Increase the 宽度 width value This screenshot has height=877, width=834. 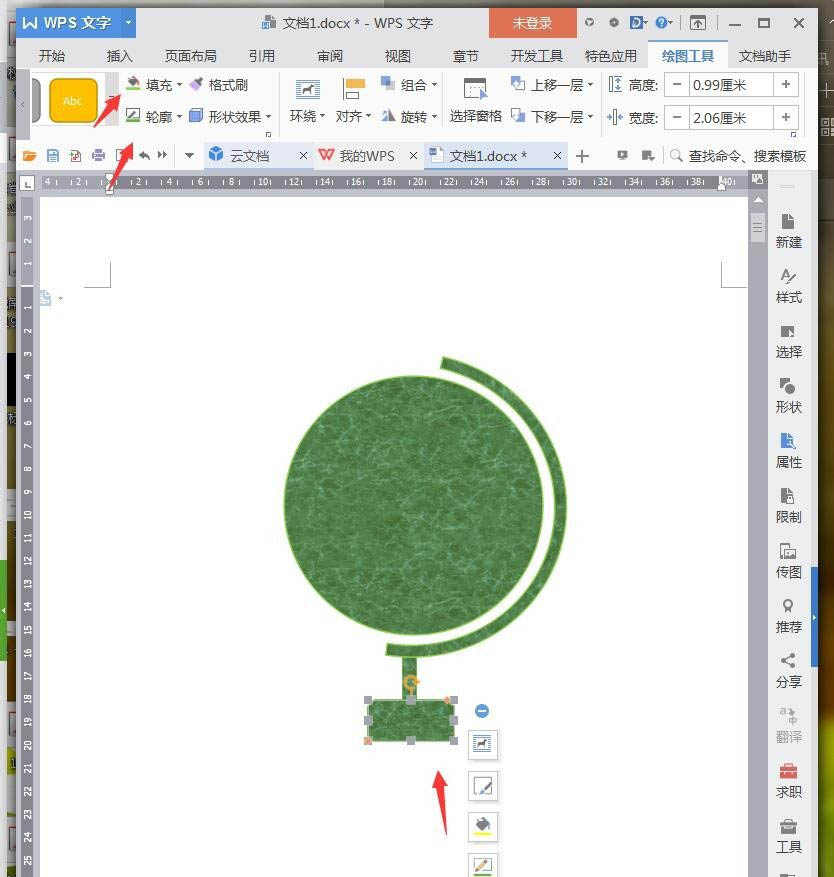pos(786,117)
